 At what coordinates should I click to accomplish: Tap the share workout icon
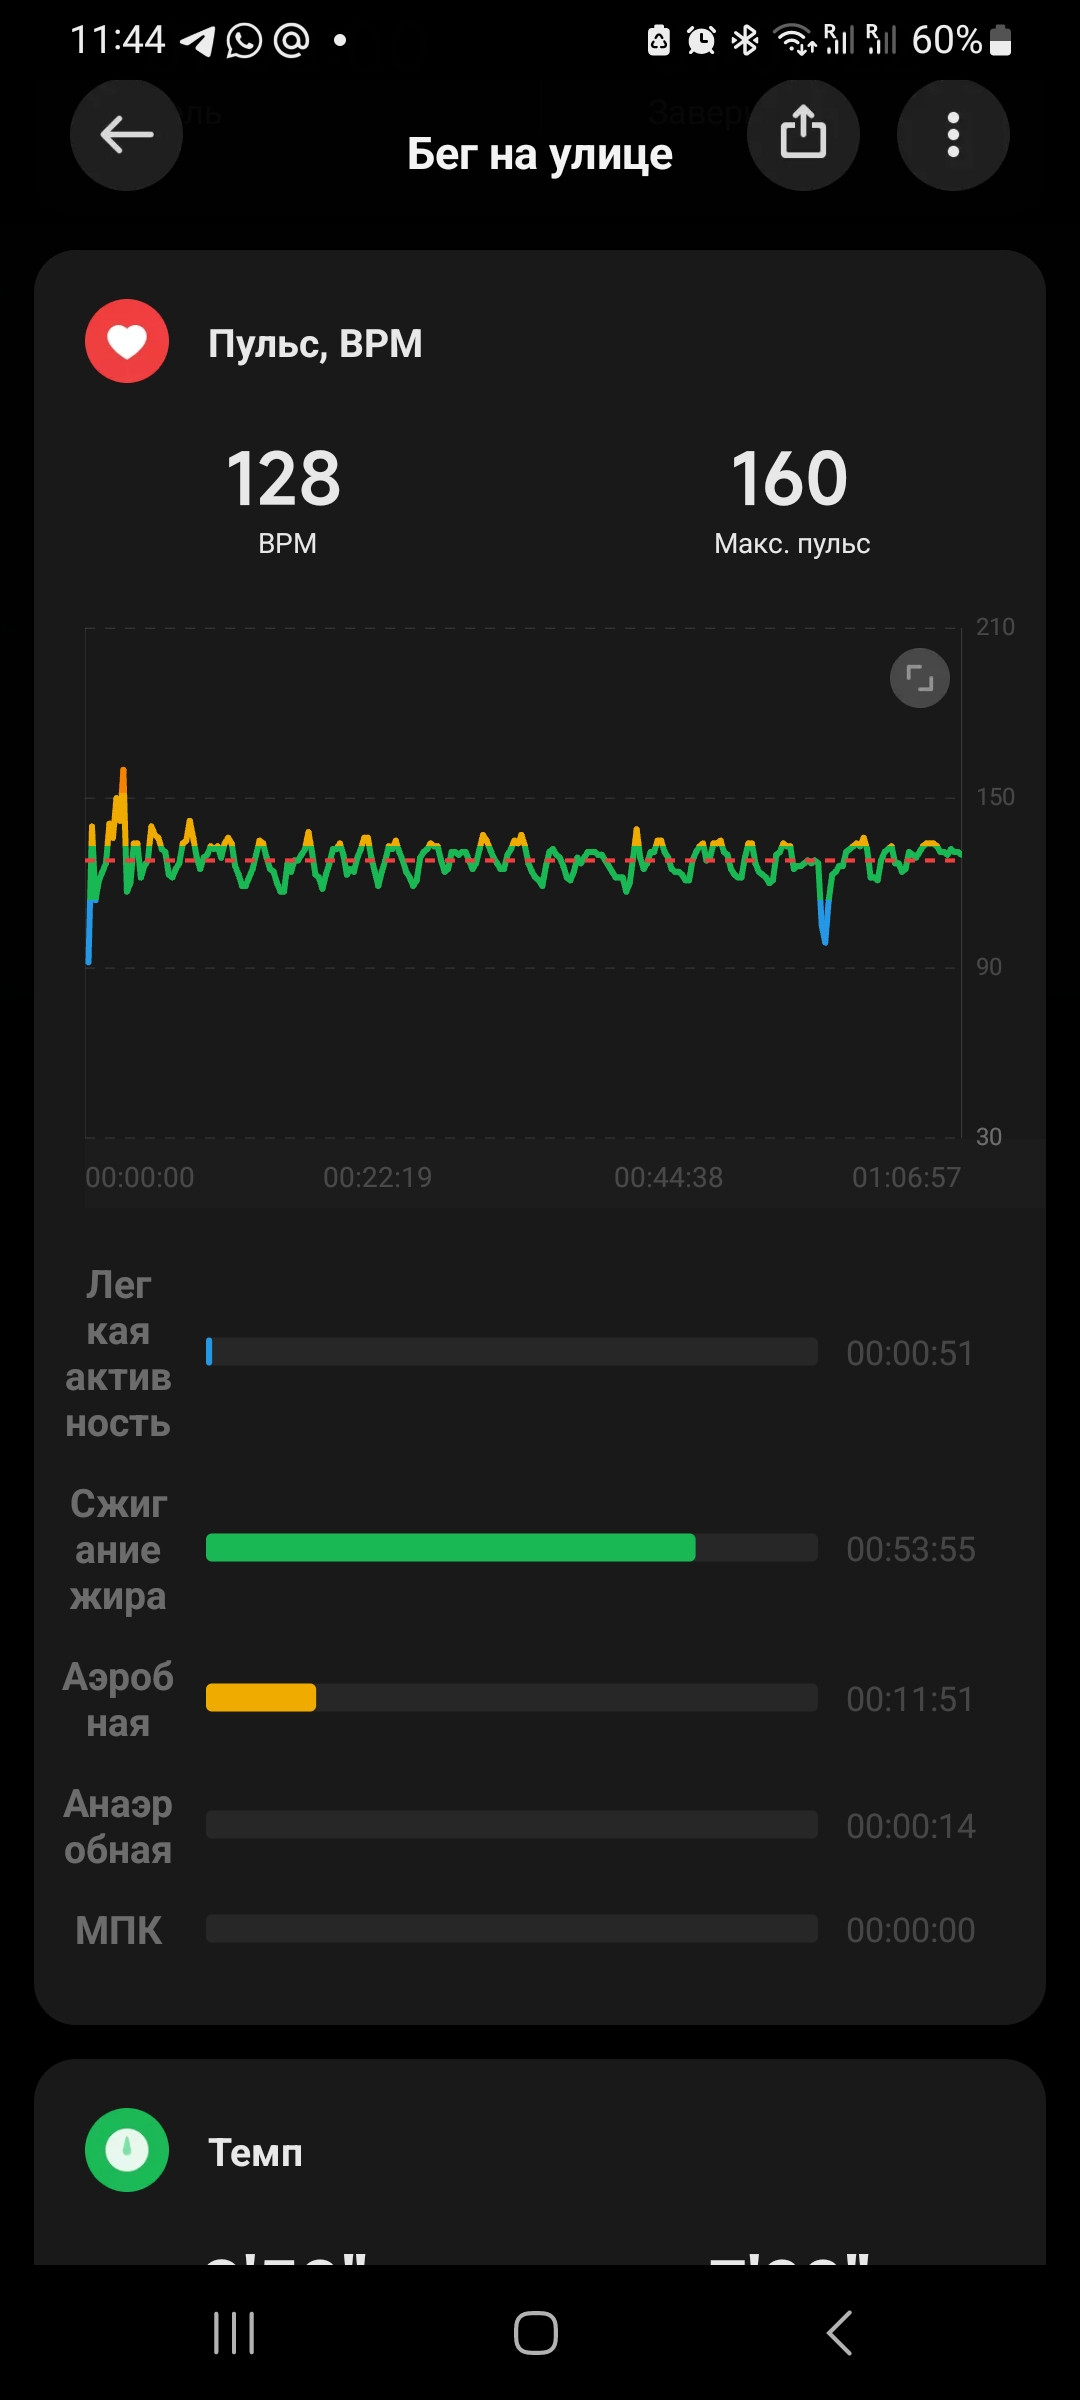click(803, 134)
